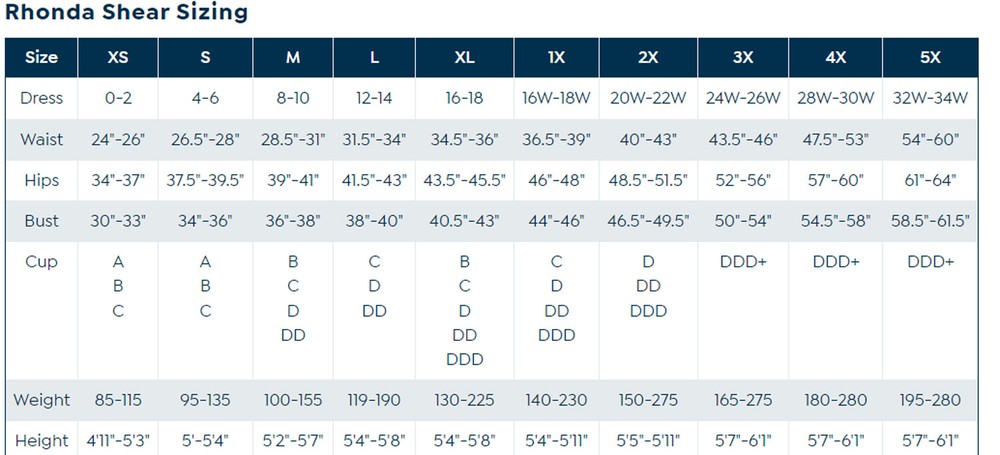Click the 5X column header
1000x455 pixels.
(x=930, y=57)
